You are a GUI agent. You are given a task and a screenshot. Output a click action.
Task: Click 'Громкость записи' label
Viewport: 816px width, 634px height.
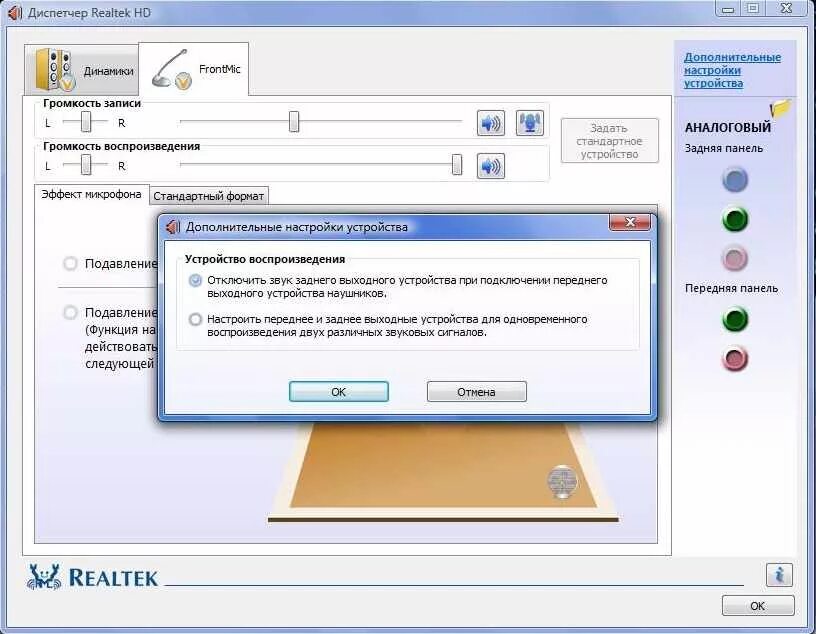pos(92,103)
